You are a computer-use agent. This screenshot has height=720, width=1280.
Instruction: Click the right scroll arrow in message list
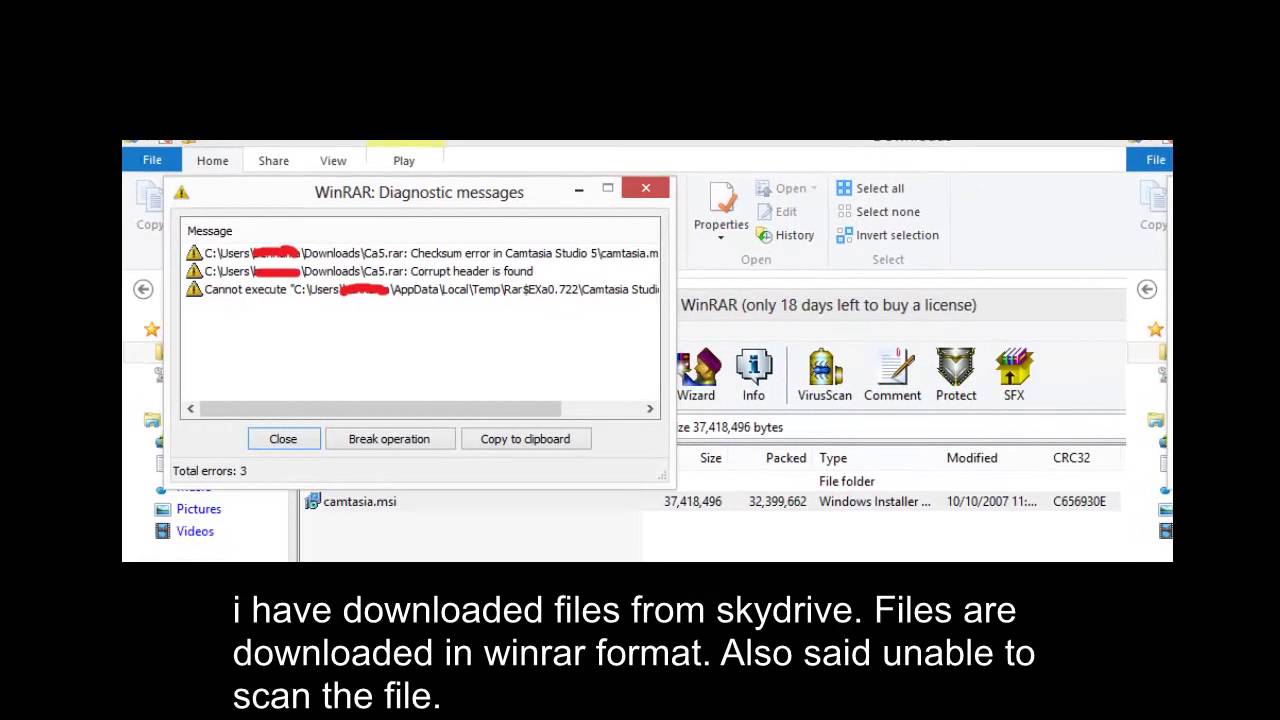650,409
